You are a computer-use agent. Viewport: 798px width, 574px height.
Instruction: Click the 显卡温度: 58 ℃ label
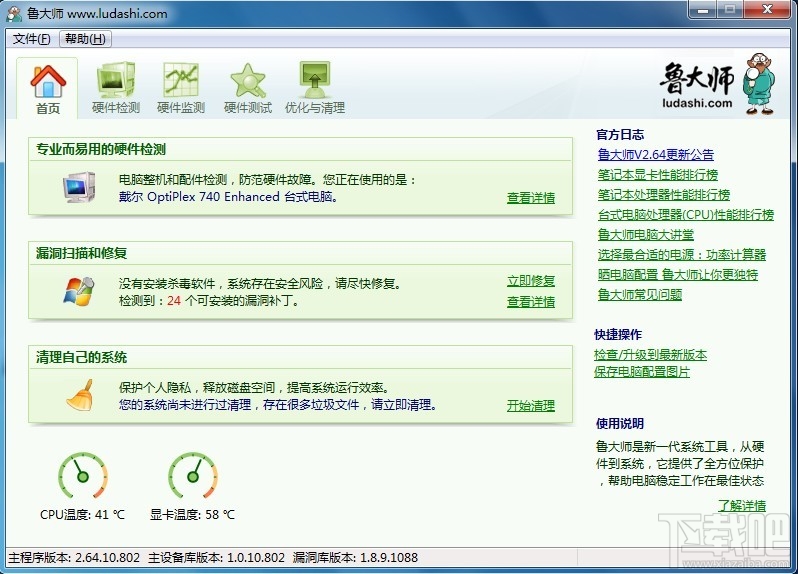point(192,515)
